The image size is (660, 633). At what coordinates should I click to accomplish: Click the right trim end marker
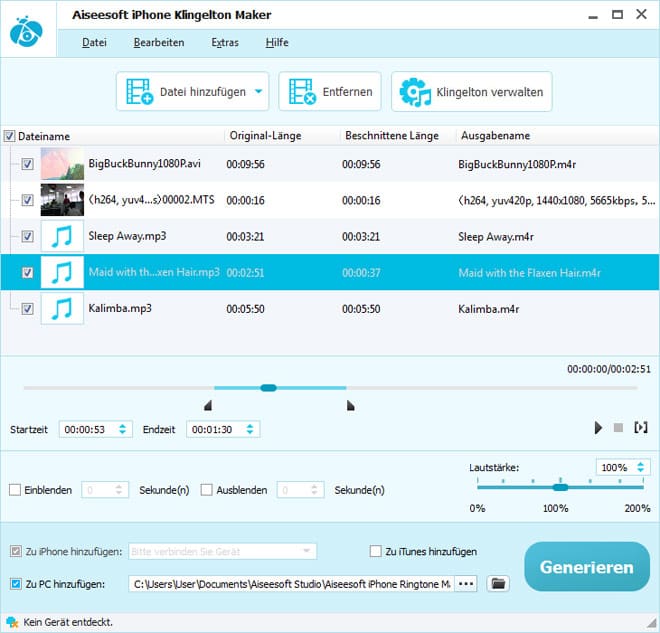click(350, 405)
